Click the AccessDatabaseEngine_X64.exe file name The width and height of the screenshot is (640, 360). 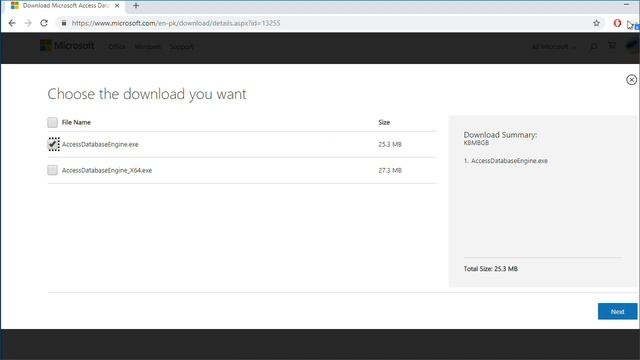[107, 171]
